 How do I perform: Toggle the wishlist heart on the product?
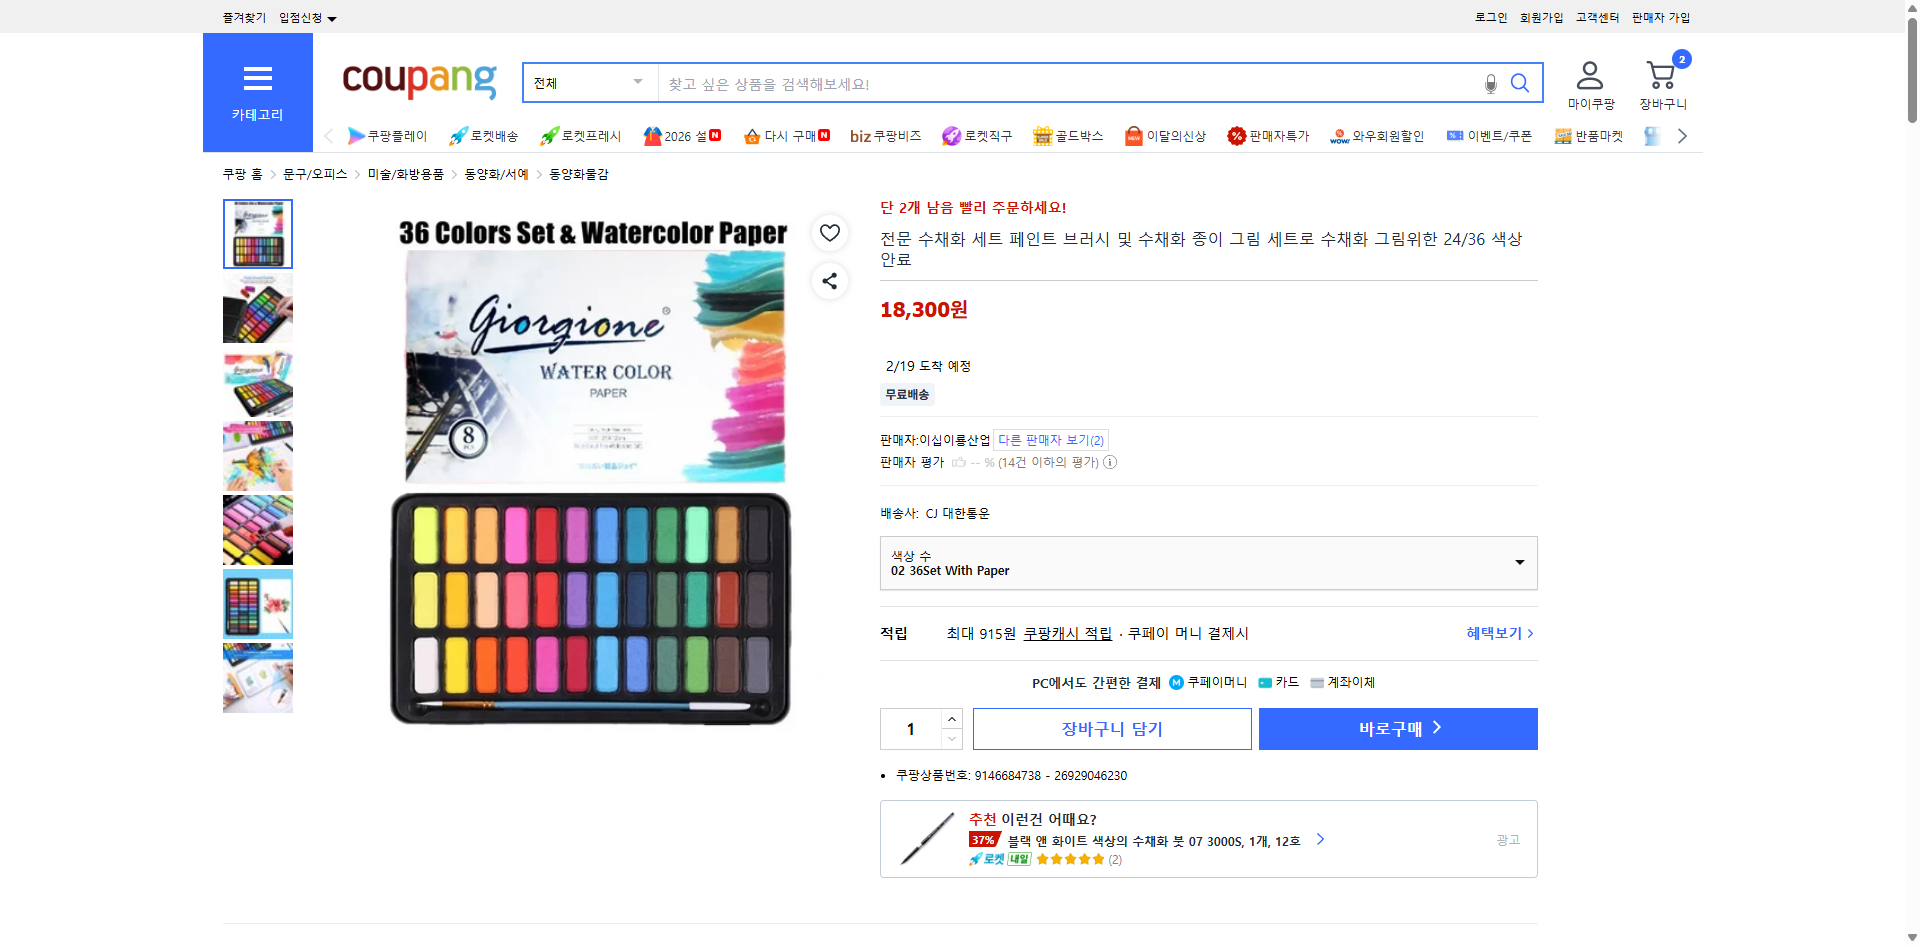(x=829, y=232)
